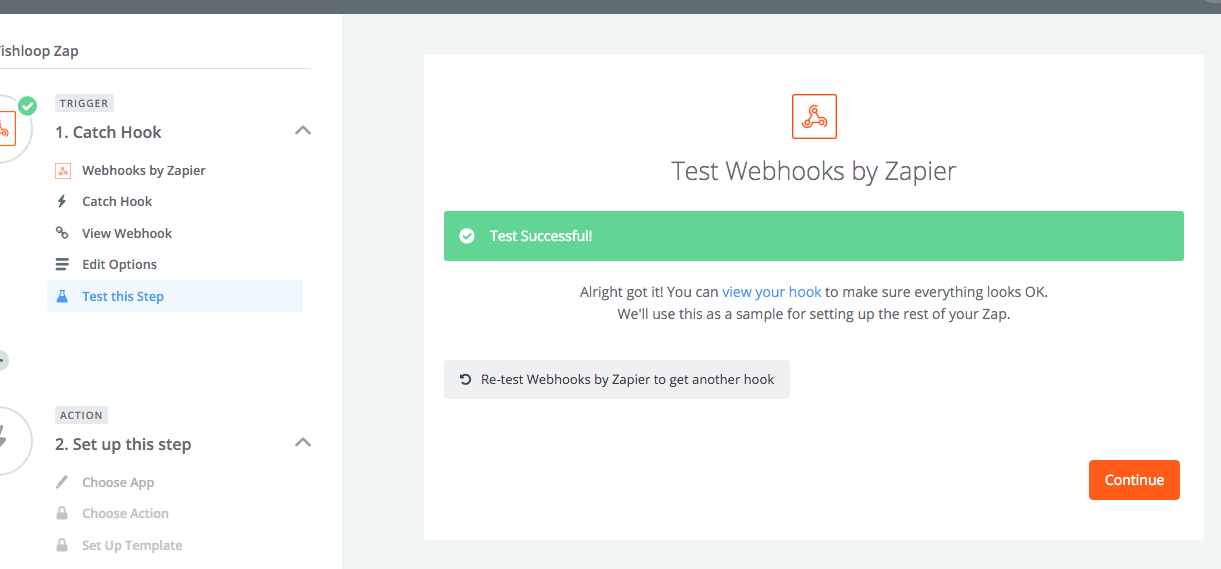Open View Webhook in the sidebar

127,233
